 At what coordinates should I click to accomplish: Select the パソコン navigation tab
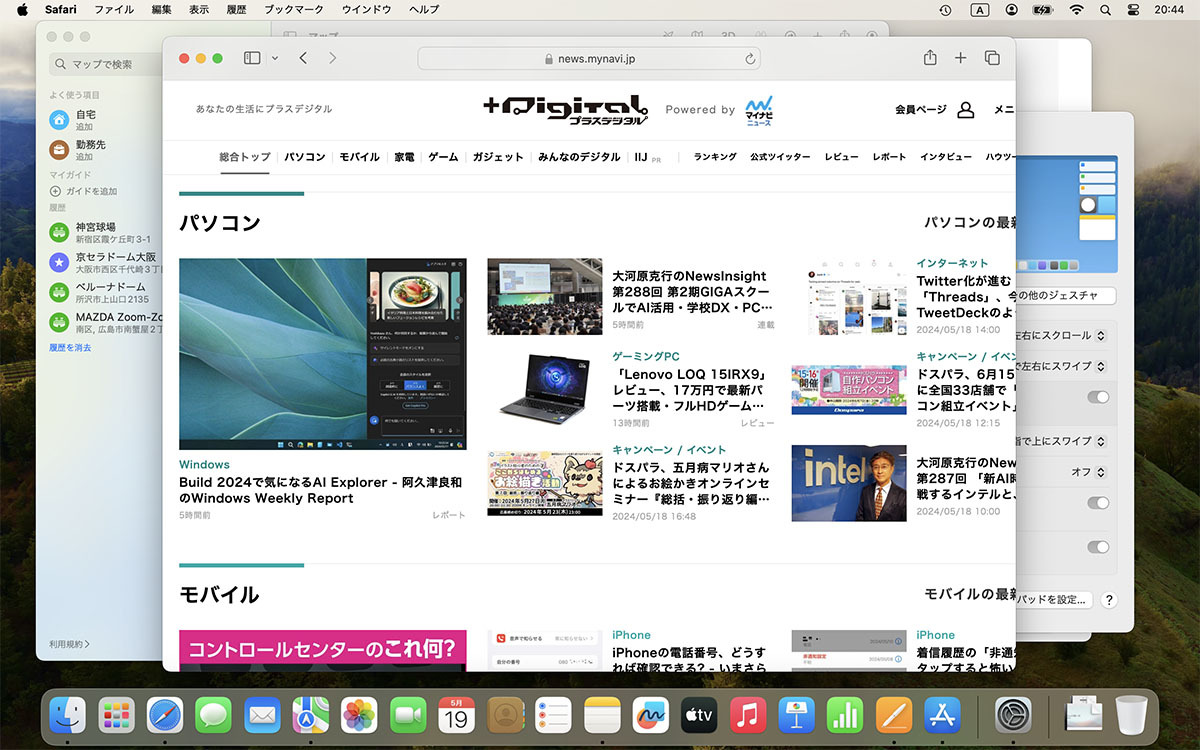pos(305,157)
